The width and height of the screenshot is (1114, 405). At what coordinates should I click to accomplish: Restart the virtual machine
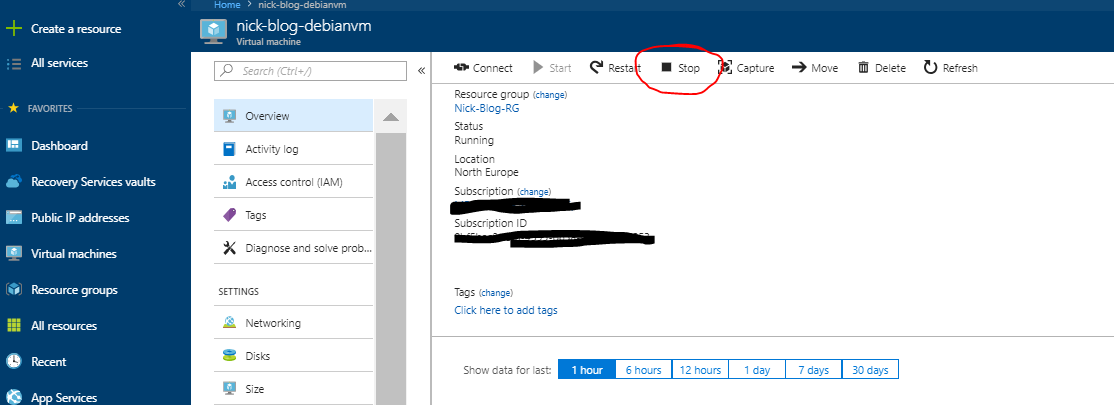click(615, 68)
